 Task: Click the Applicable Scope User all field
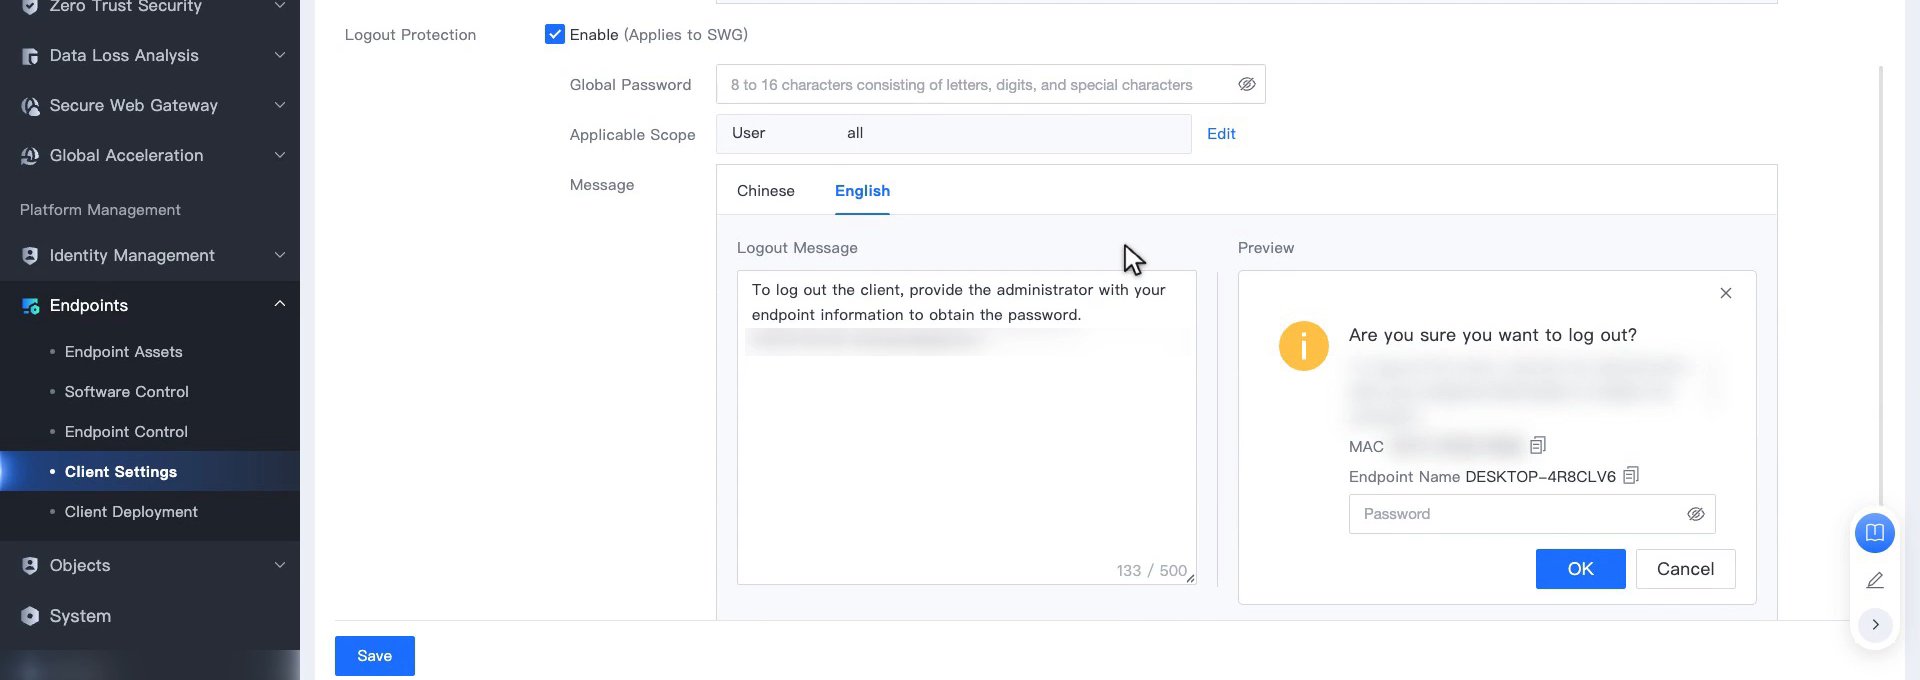click(954, 134)
